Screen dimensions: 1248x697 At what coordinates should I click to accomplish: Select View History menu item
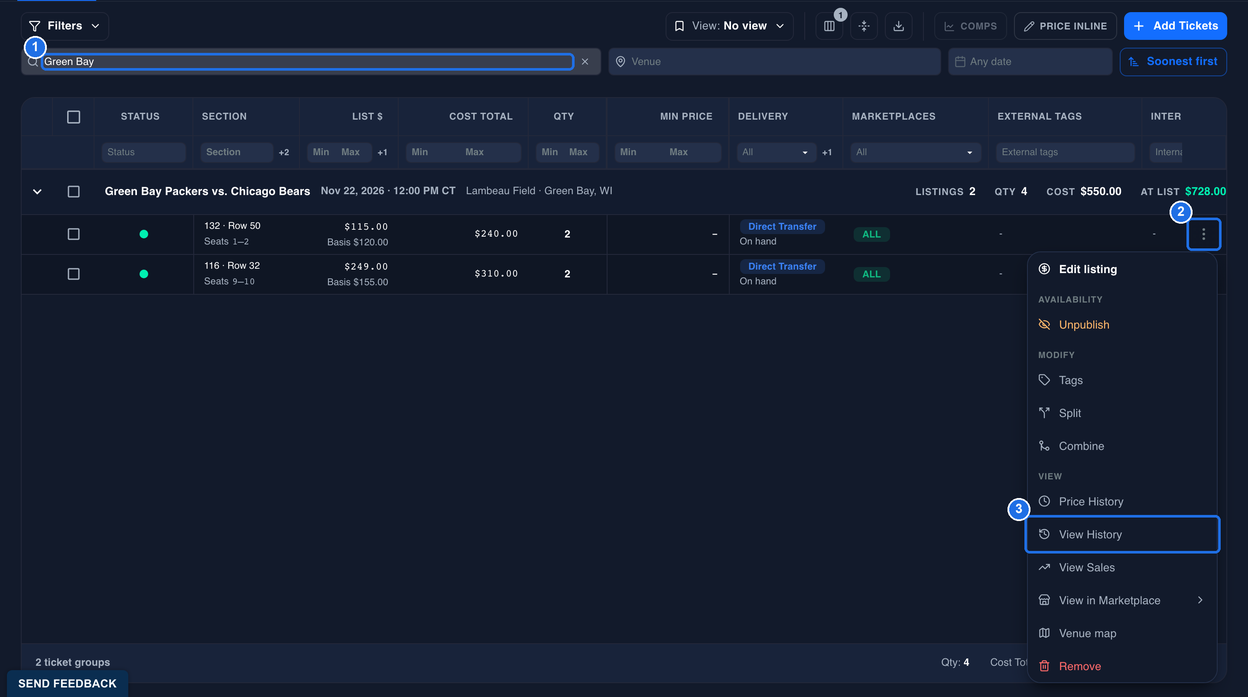1122,534
